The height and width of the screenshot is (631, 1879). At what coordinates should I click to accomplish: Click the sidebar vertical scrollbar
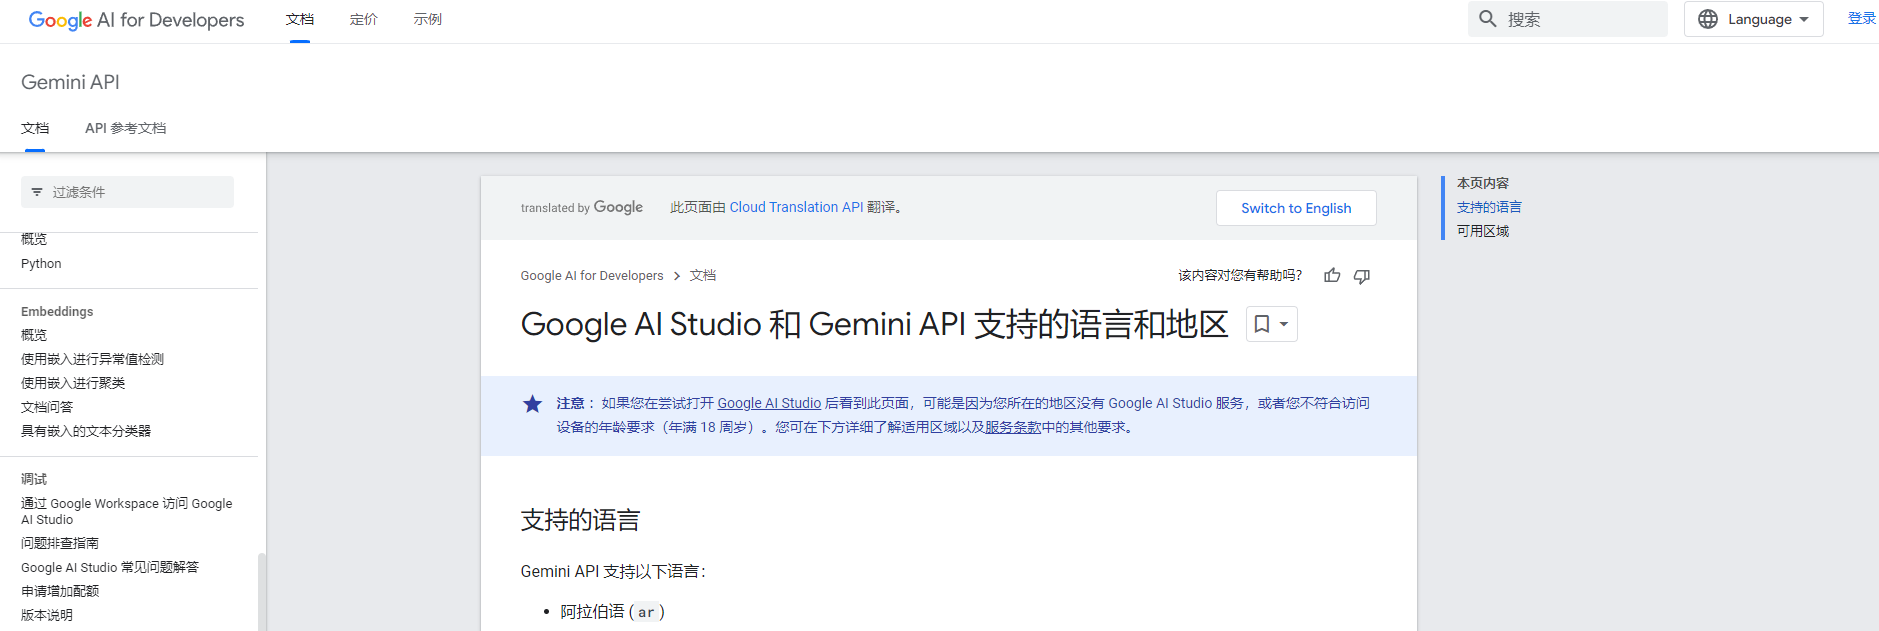tap(262, 590)
